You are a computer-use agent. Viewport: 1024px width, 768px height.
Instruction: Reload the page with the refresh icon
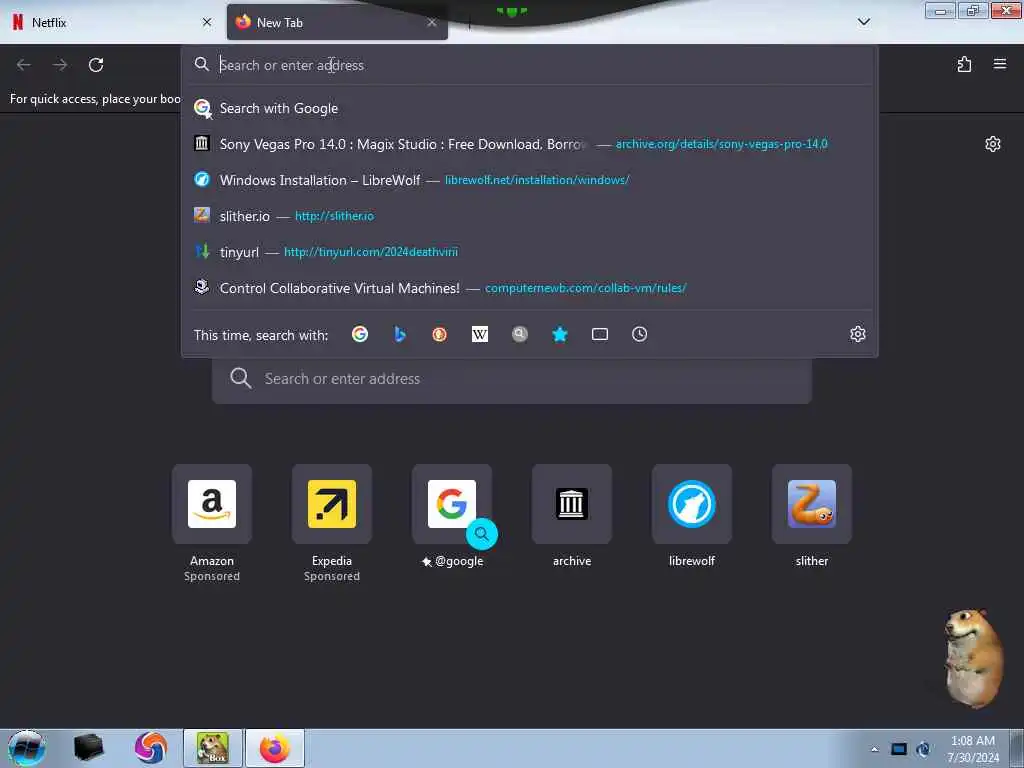pyautogui.click(x=96, y=65)
